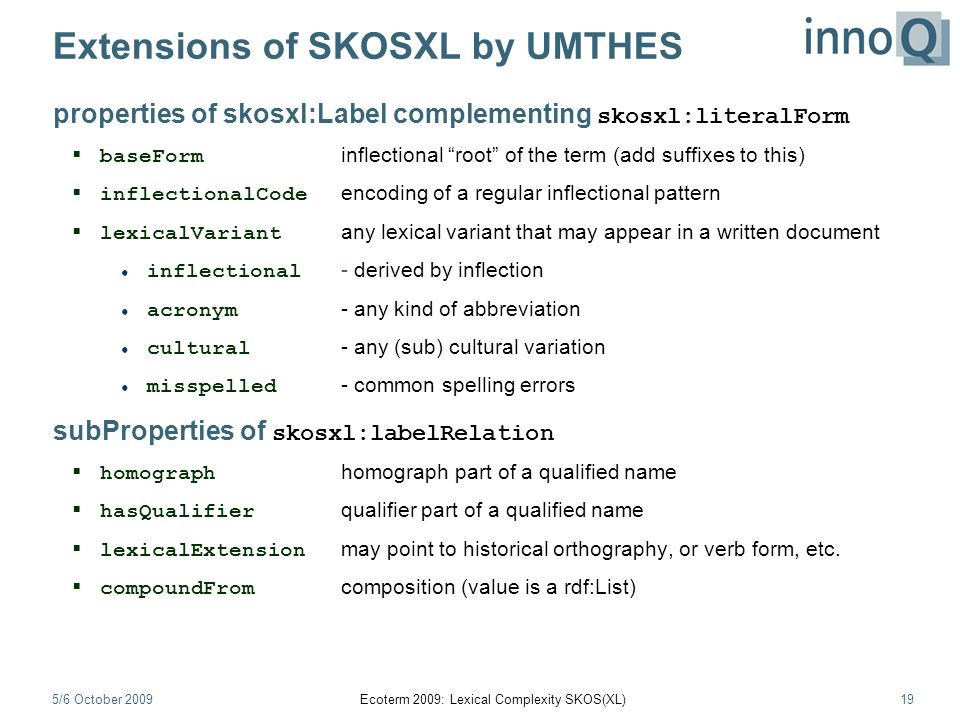
Task: Select the hasQualifier term
Action: pos(177,511)
